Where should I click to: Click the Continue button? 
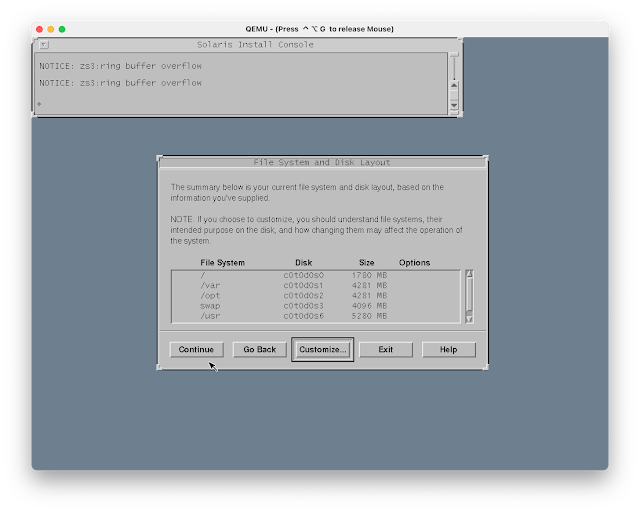[x=196, y=349]
